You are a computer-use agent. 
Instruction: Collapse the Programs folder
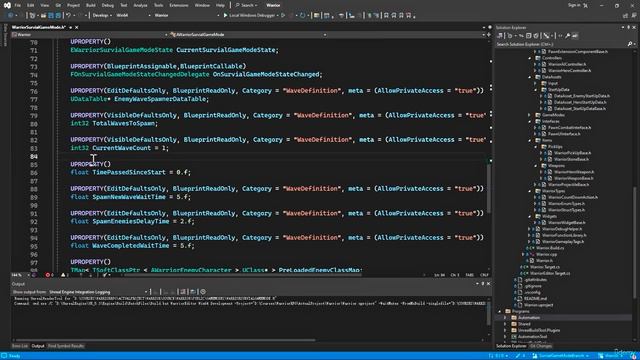tap(500, 311)
